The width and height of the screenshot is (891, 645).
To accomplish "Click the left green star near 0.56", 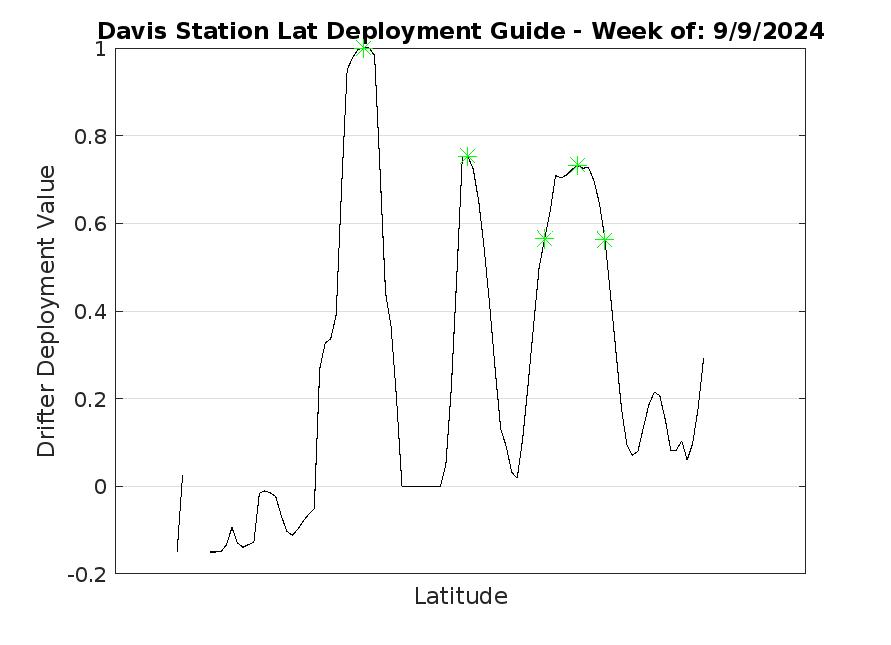I will [544, 239].
